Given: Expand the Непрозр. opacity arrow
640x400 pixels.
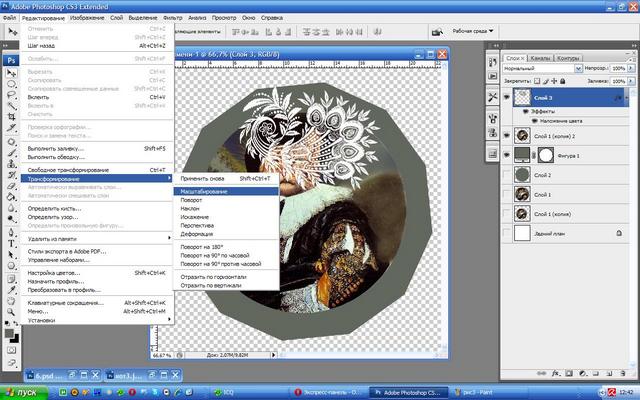Looking at the screenshot, I should [623, 68].
